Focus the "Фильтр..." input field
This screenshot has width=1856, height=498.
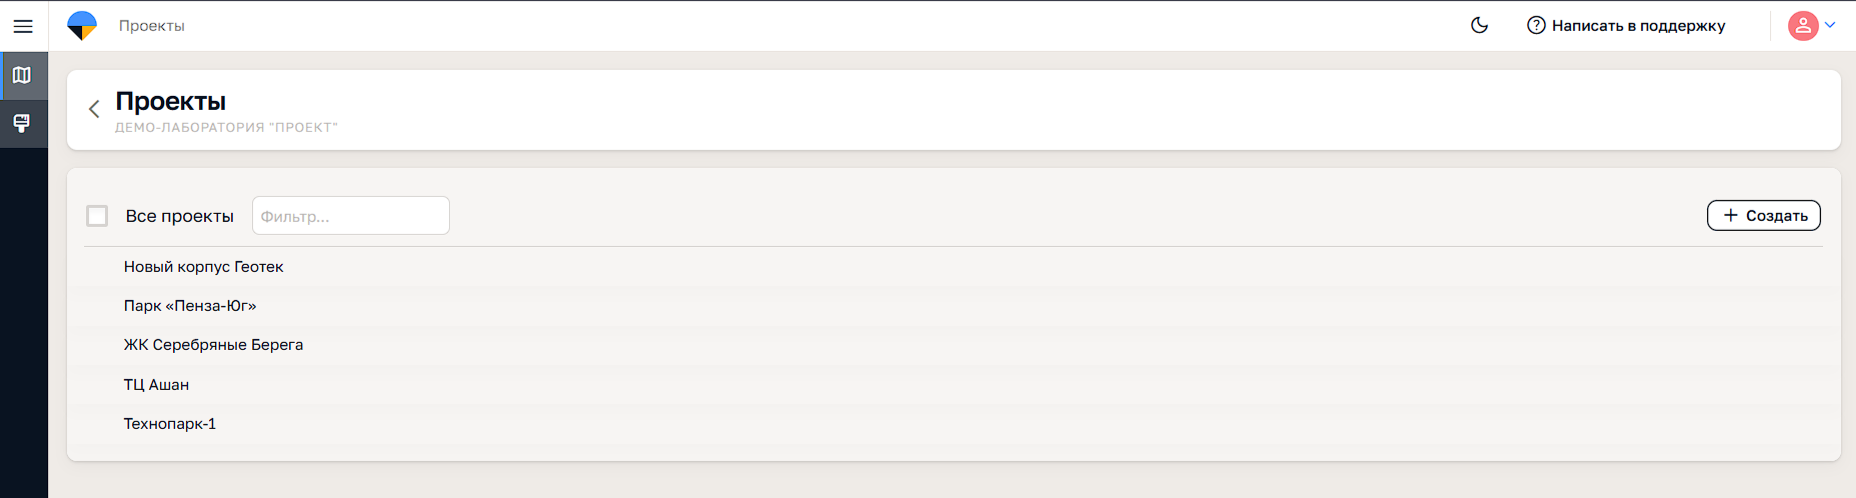pos(350,216)
